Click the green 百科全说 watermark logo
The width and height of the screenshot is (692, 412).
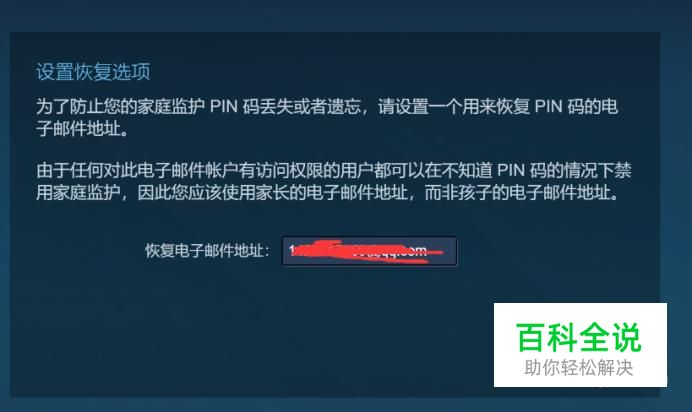(578, 337)
